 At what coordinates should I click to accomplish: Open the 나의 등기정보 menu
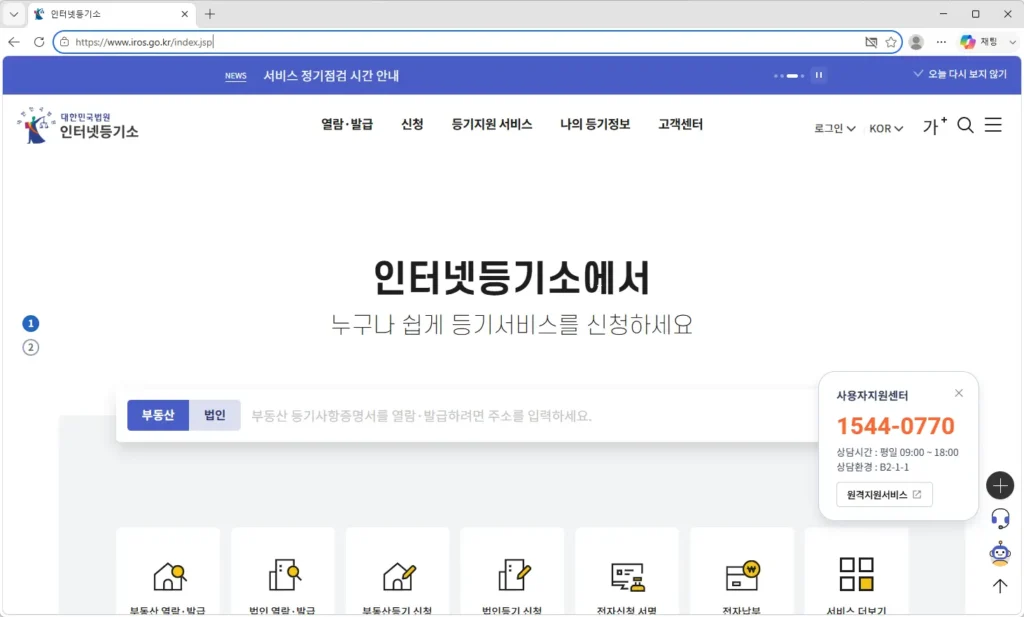595,124
